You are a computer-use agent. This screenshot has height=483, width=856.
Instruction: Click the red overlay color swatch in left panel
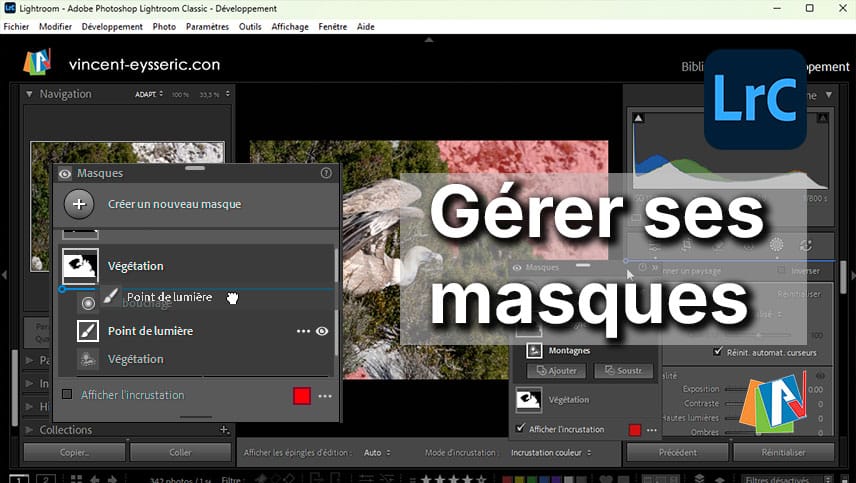click(x=302, y=396)
